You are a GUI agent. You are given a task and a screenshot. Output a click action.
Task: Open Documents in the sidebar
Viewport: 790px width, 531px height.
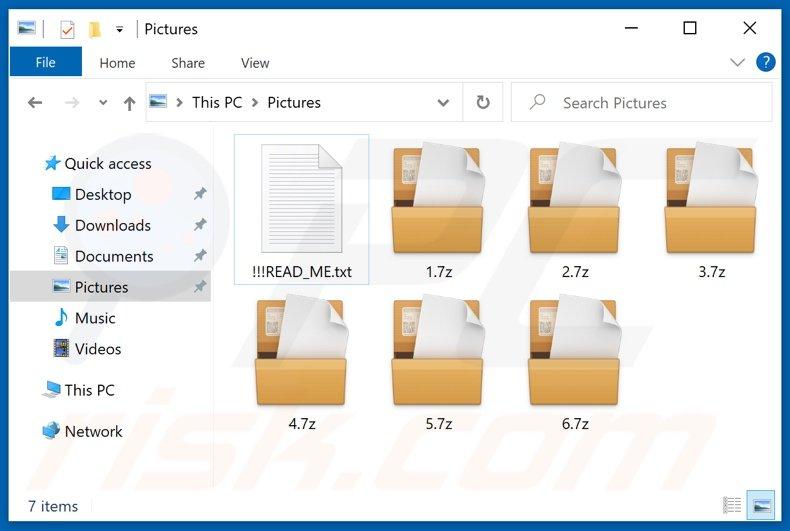(114, 256)
